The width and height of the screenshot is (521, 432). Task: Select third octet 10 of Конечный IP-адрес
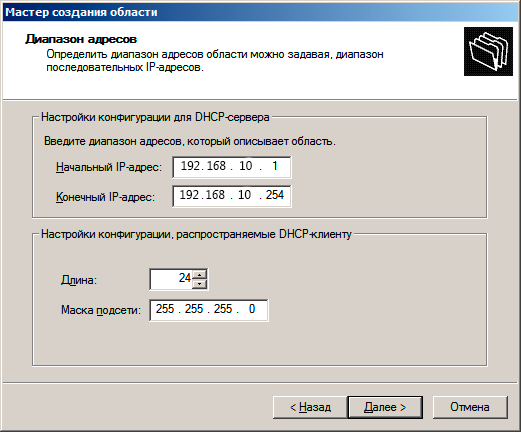pyautogui.click(x=244, y=195)
